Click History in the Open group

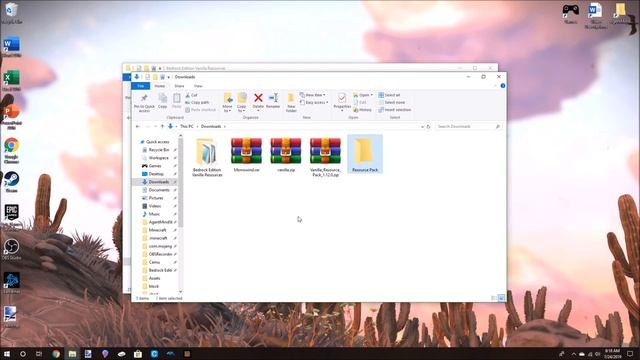362,110
